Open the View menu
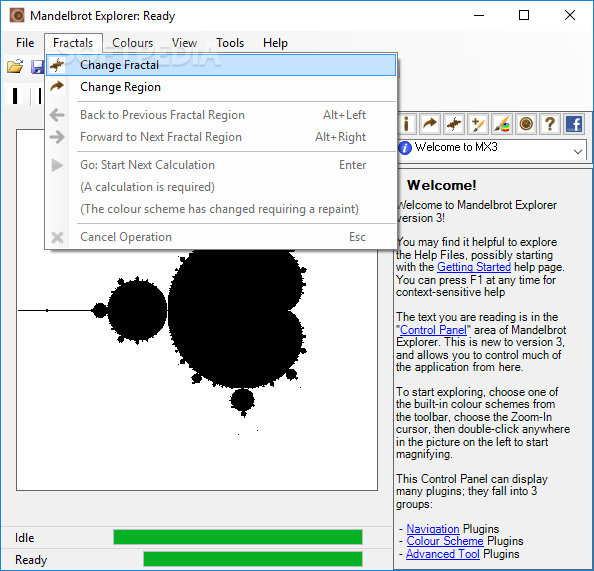Viewport: 594px width, 571px height. point(184,43)
